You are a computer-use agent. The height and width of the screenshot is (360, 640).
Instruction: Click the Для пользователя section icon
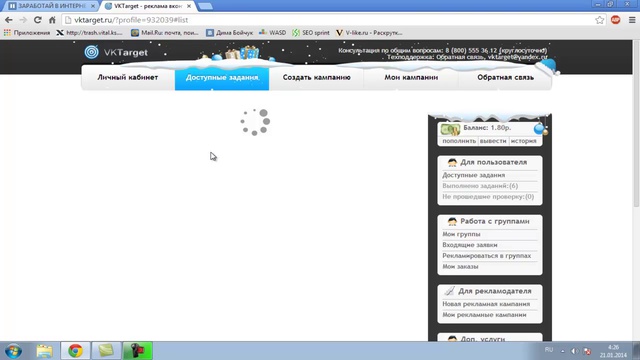pyautogui.click(x=452, y=162)
